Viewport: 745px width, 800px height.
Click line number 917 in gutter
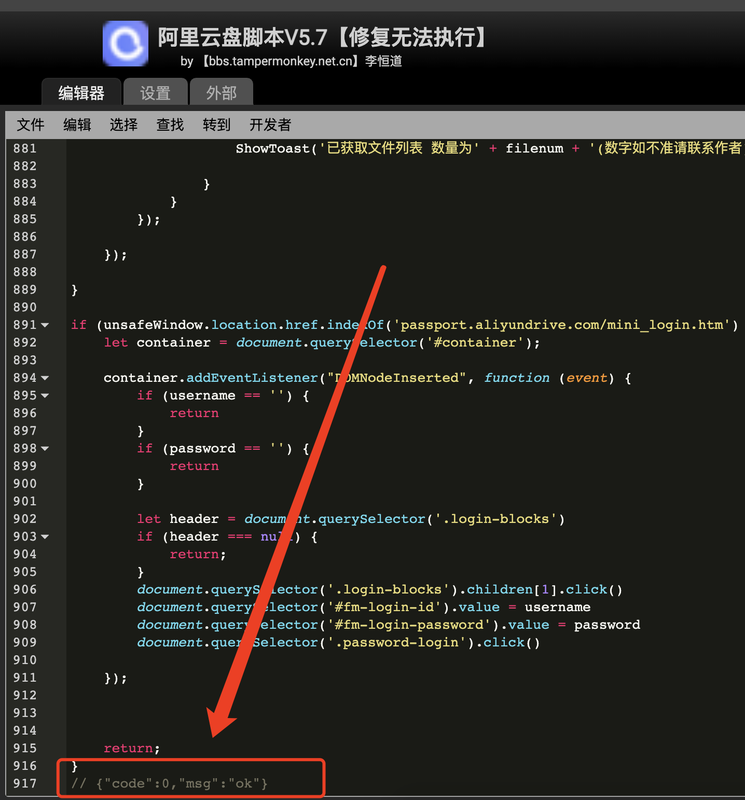(x=25, y=784)
